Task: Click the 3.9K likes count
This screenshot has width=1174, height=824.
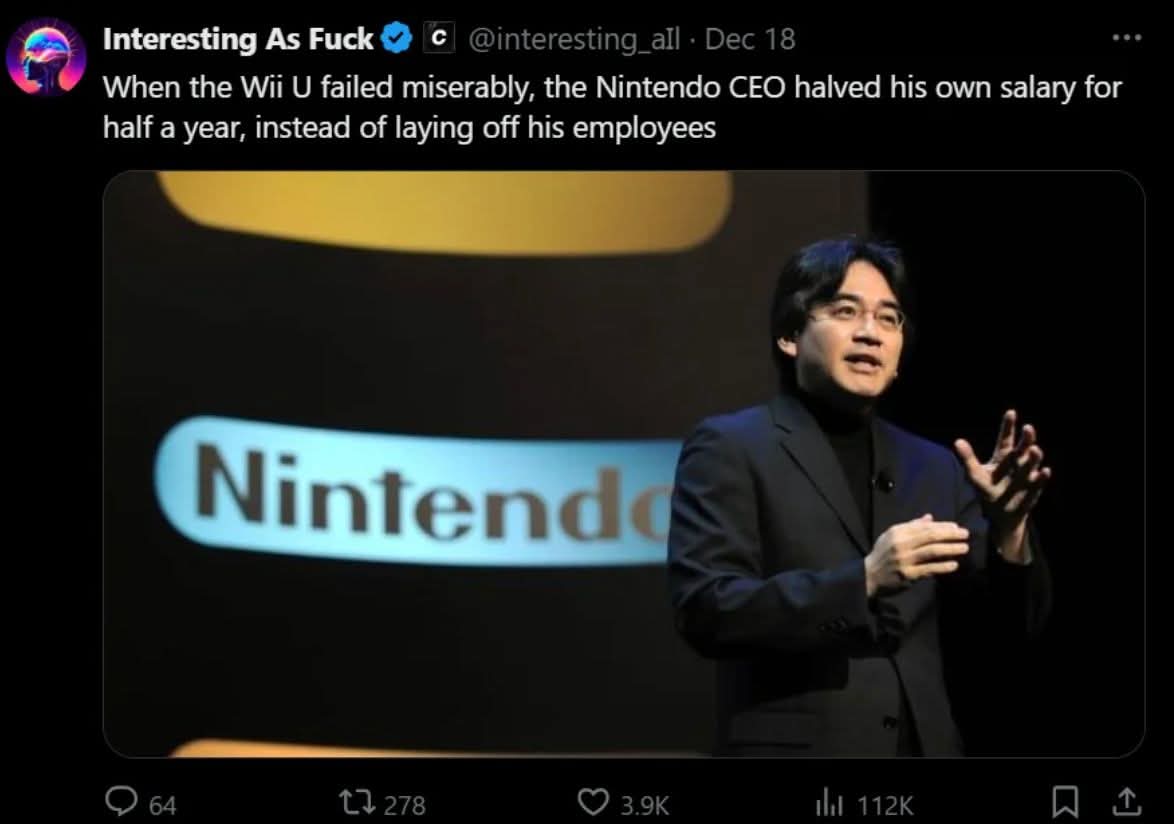Action: 643,804
